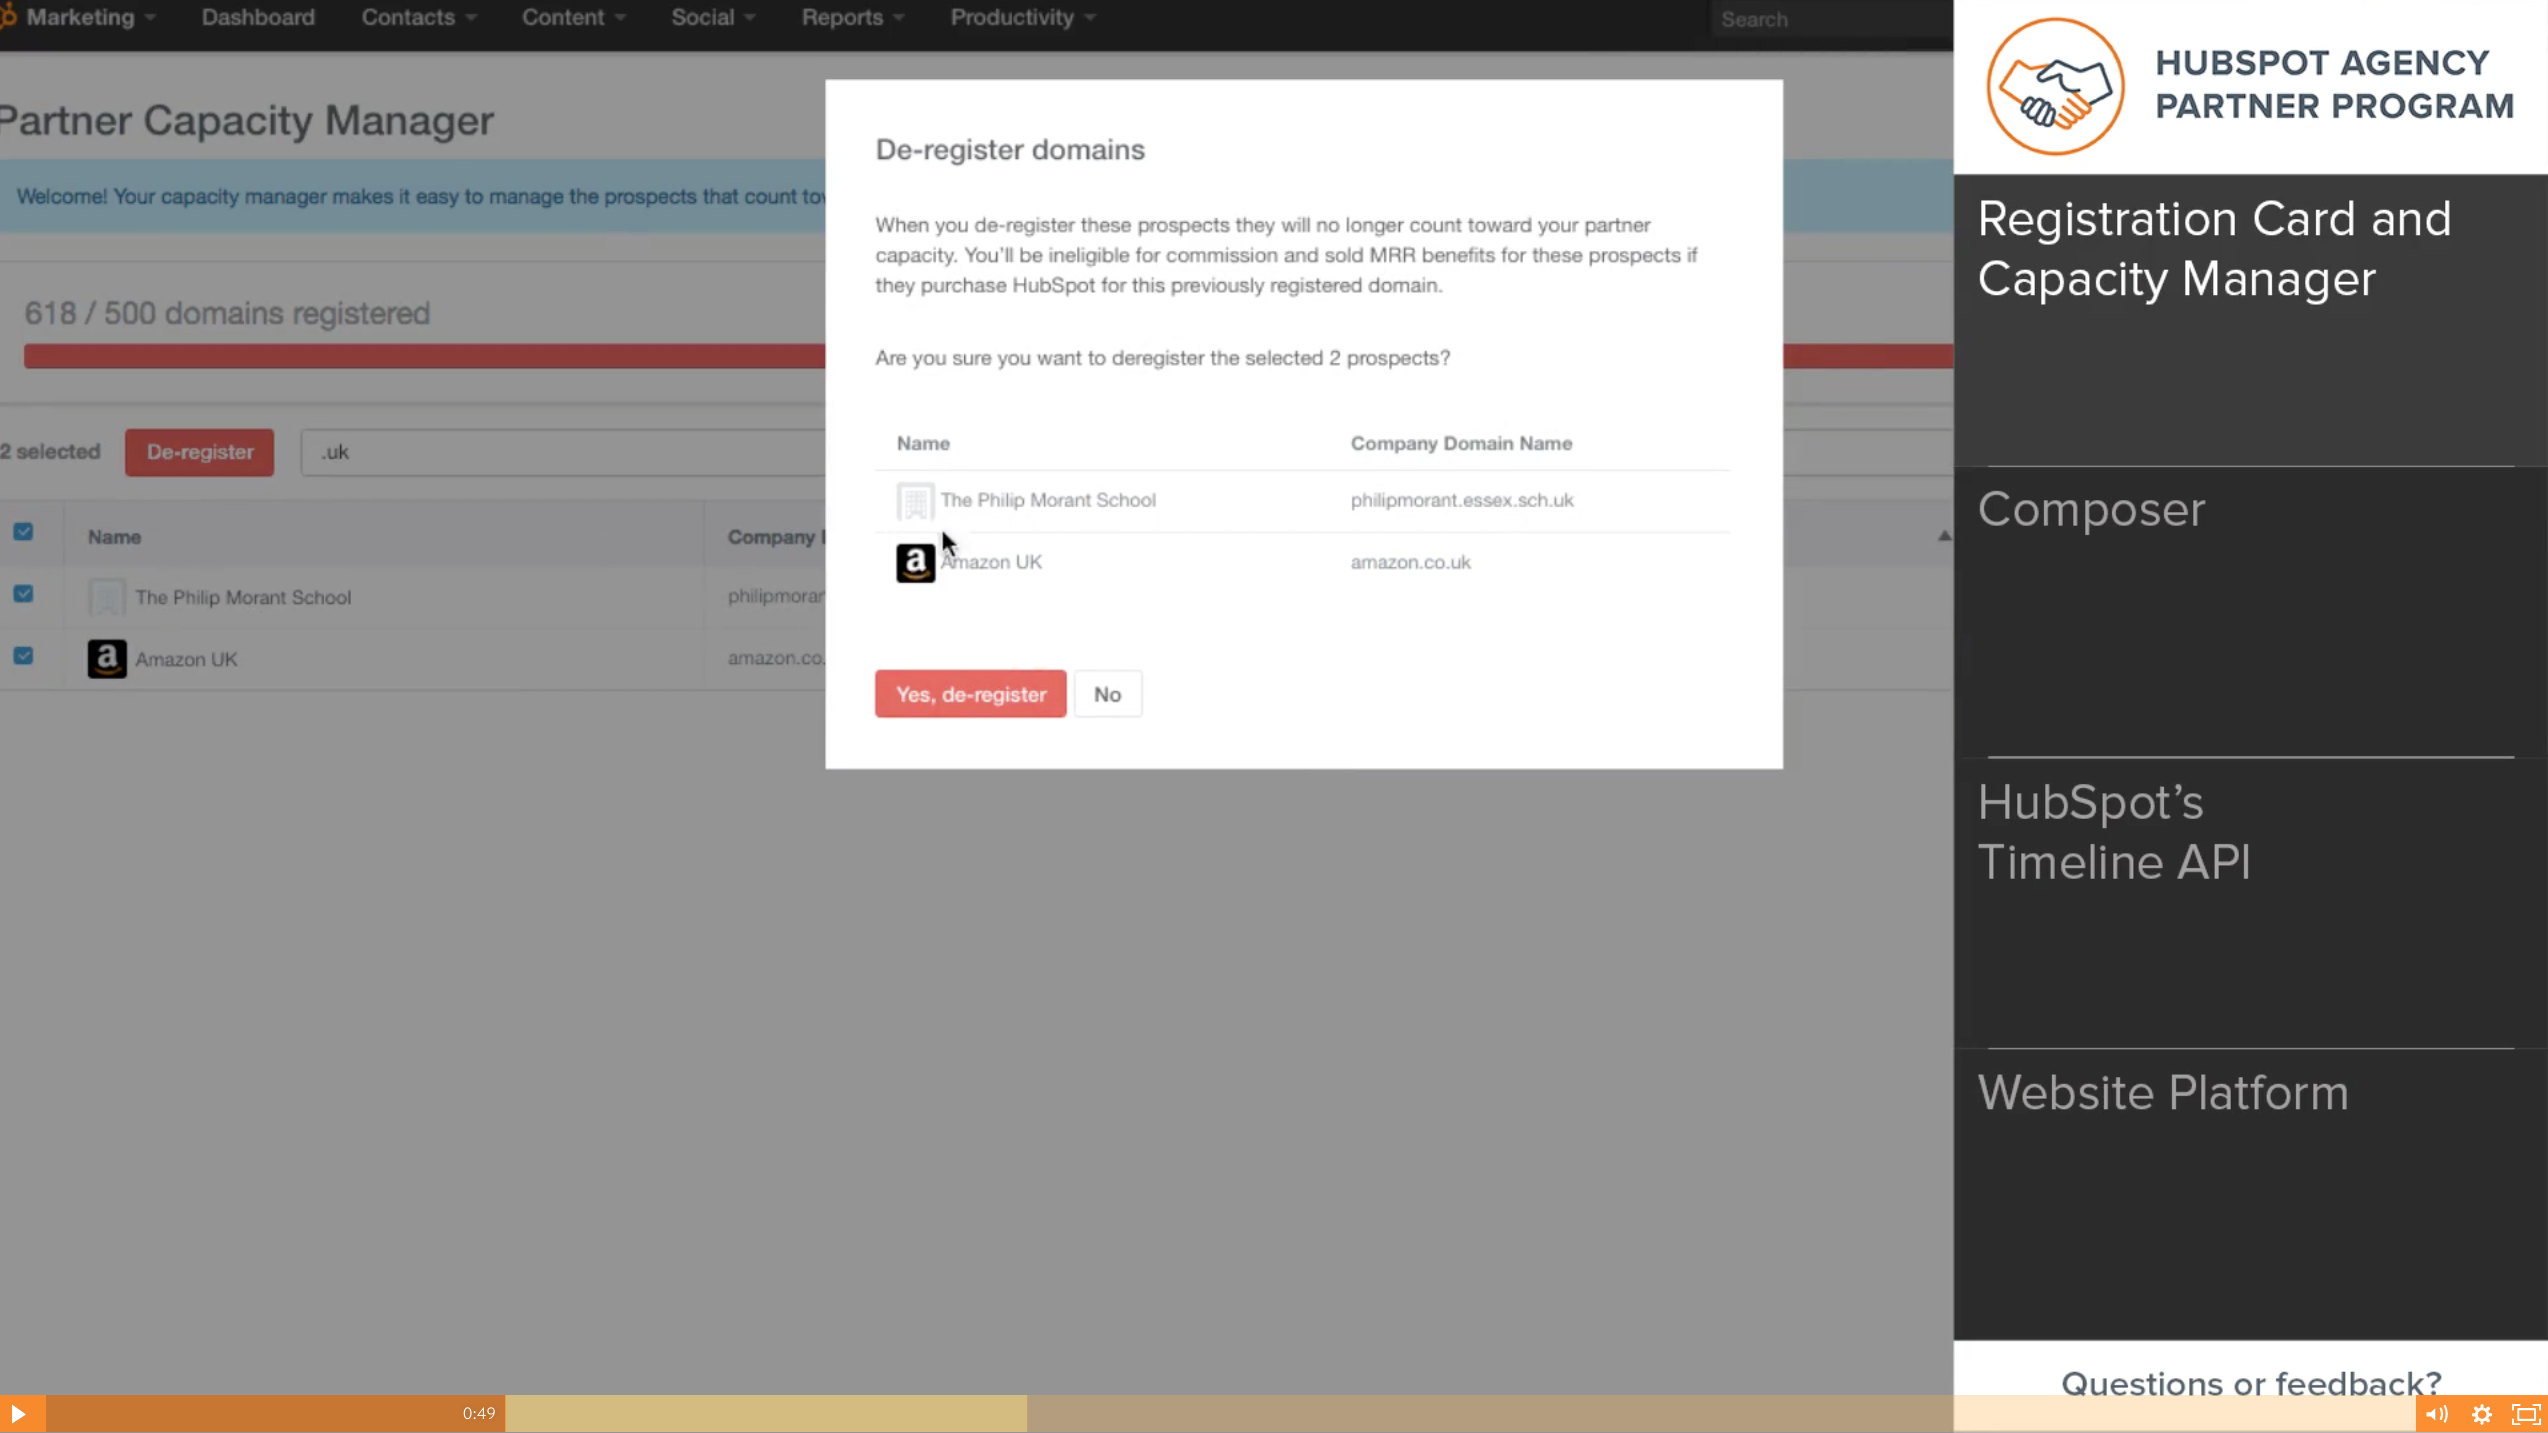The height and width of the screenshot is (1433, 2548).
Task: Open video settings gear icon
Action: (2482, 1414)
